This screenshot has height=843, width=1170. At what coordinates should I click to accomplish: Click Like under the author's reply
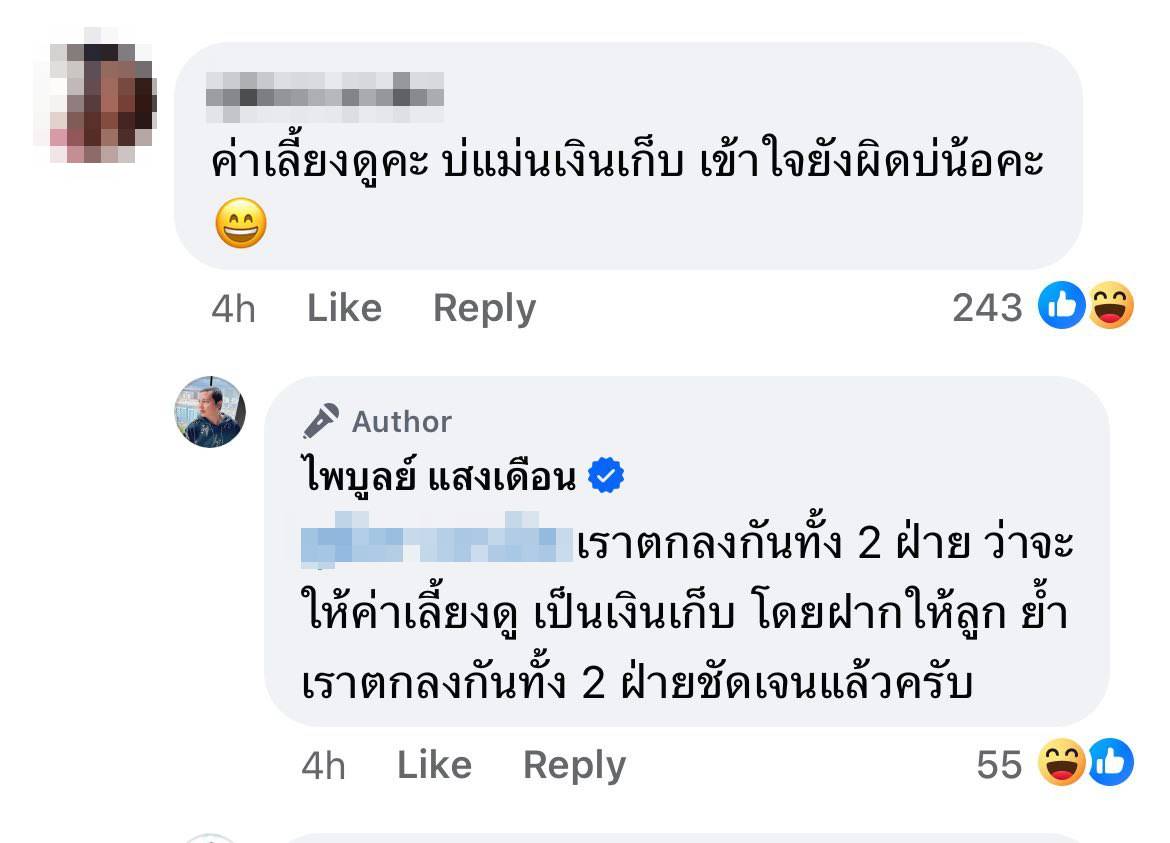(x=435, y=764)
